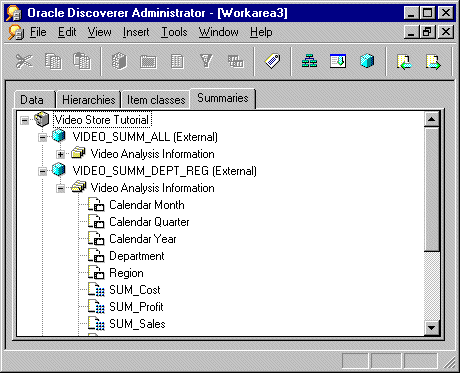This screenshot has height=373, width=460.
Task: Open the Insert menu
Action: (x=136, y=32)
